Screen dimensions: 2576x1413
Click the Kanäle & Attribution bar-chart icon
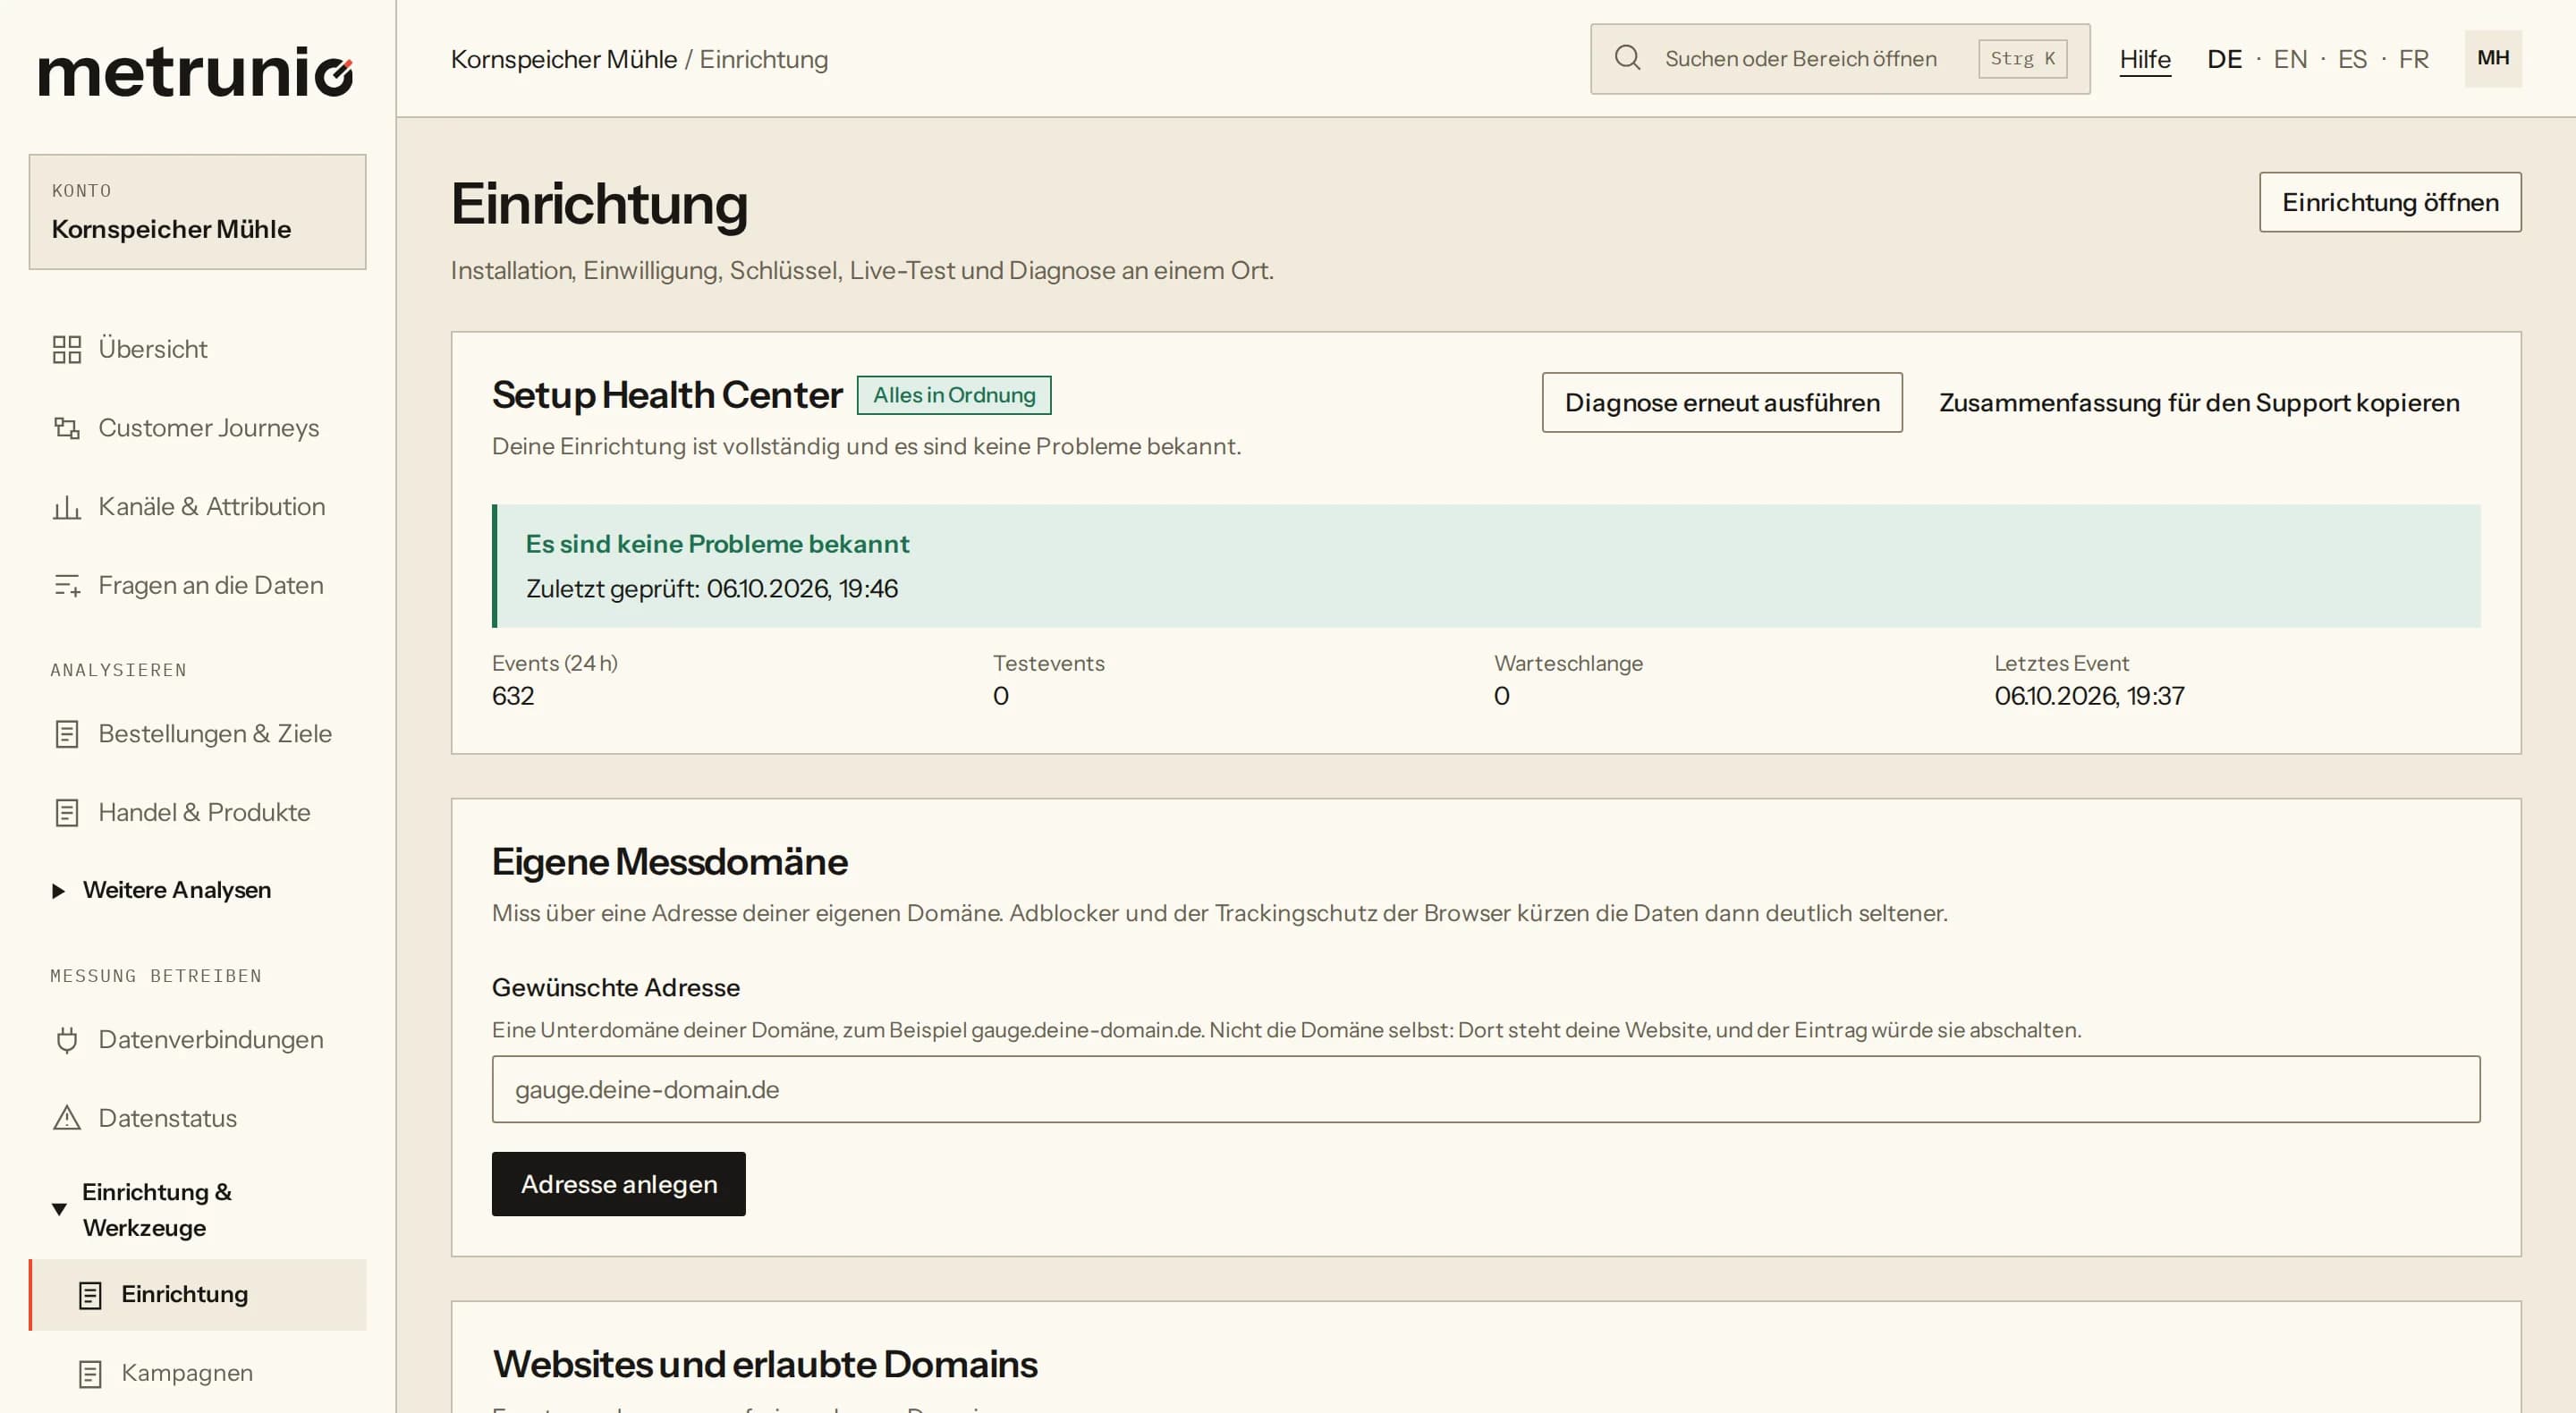(67, 507)
